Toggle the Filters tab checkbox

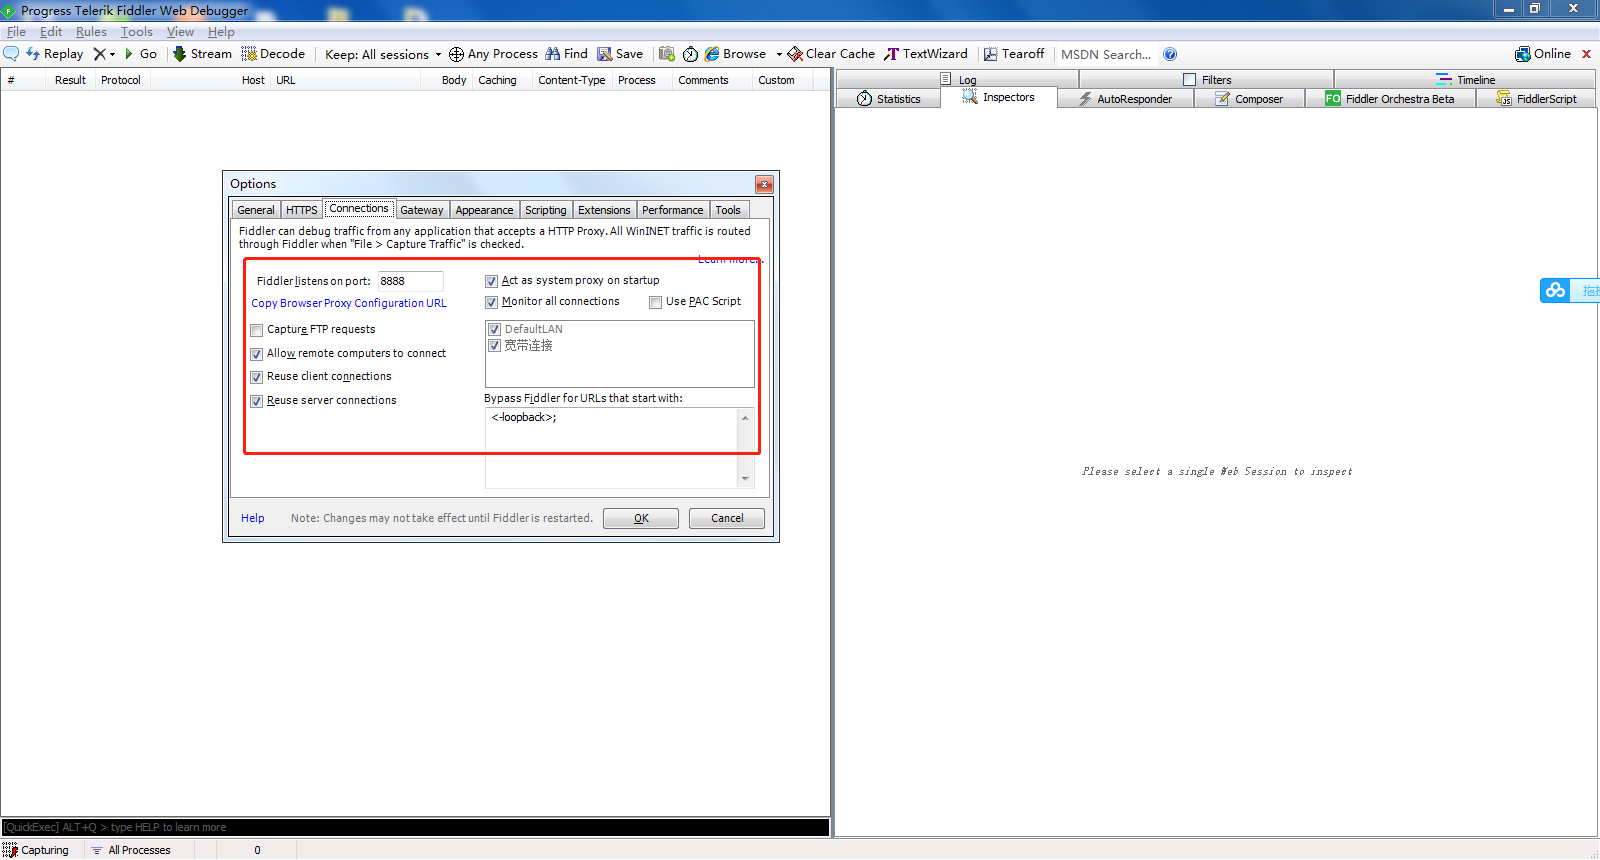[1189, 80]
